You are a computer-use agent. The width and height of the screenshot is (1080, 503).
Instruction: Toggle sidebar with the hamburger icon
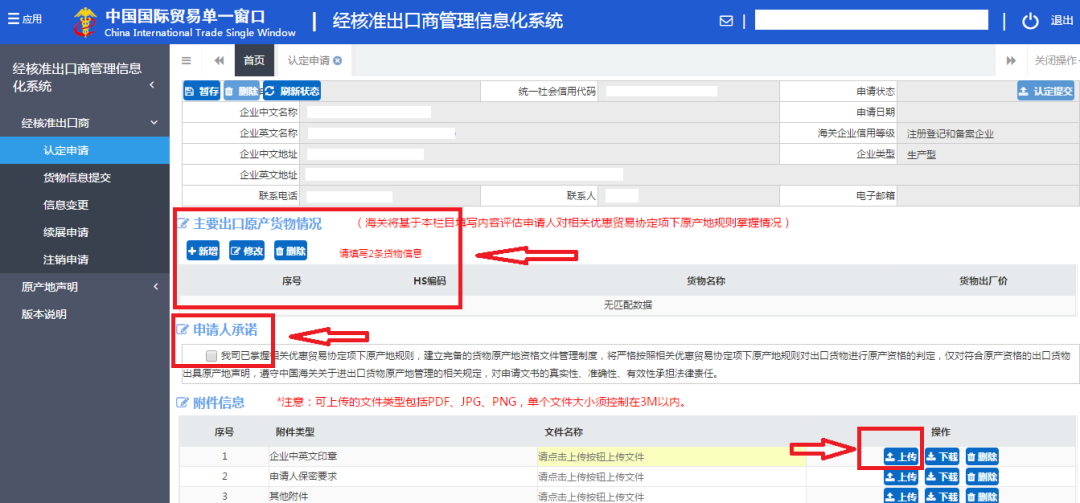(186, 60)
